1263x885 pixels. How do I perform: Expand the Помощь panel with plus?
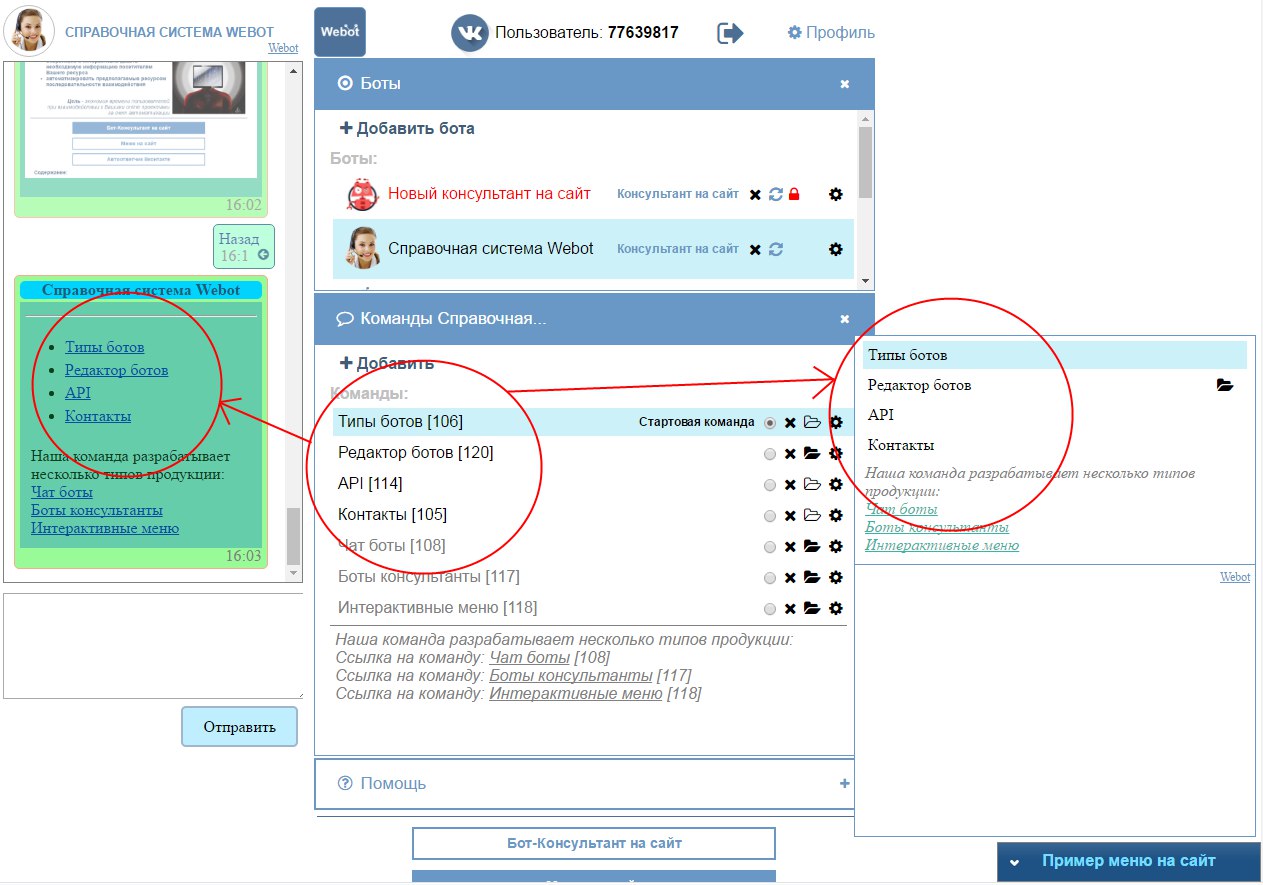pyautogui.click(x=845, y=784)
